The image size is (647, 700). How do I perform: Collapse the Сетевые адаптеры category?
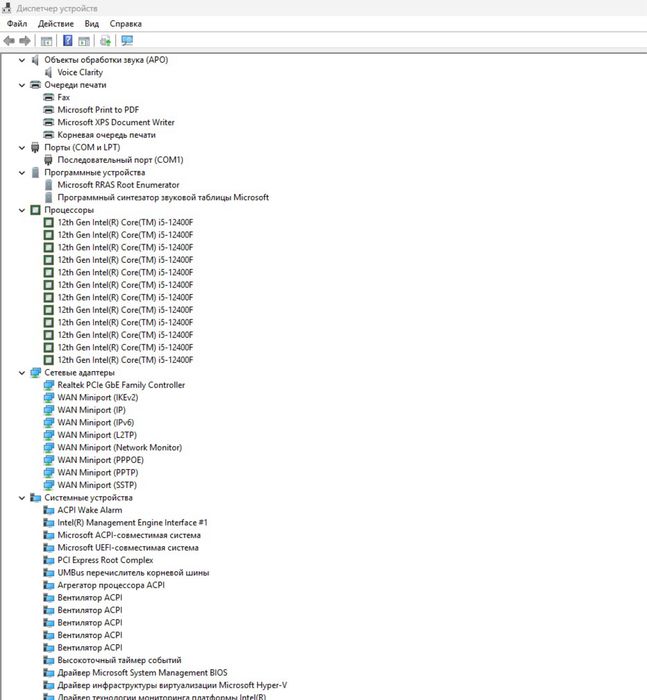[22, 372]
